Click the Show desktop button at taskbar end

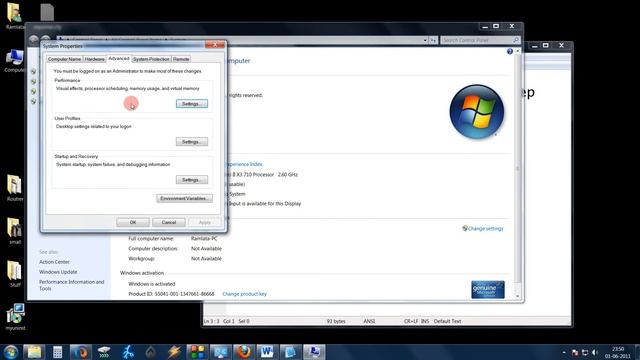[x=637, y=352]
